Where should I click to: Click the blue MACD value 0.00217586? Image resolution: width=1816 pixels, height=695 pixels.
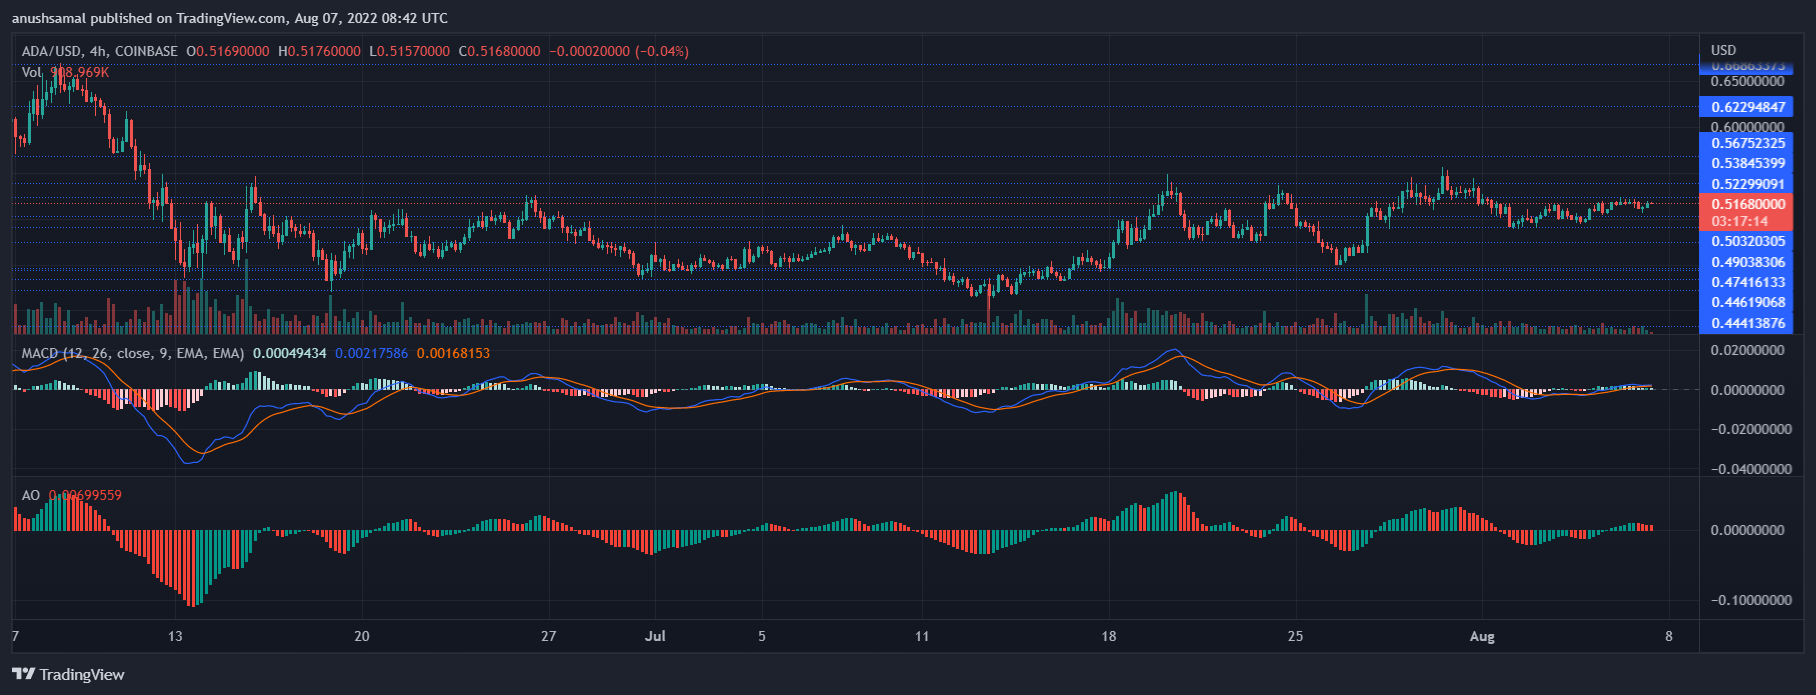coord(371,353)
